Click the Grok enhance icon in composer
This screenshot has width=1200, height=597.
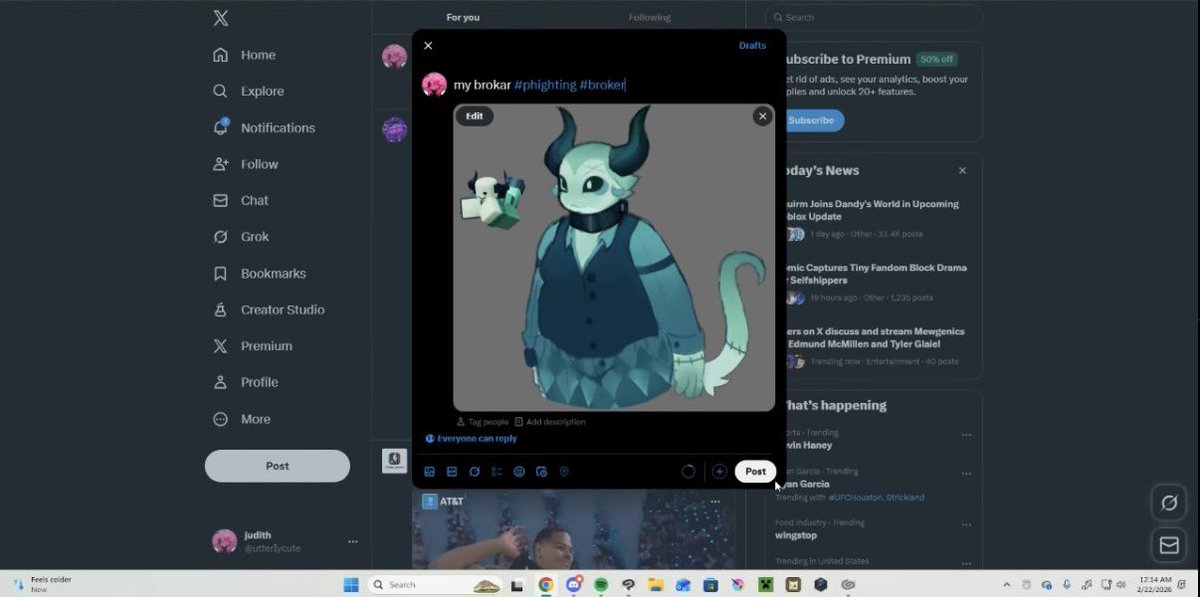[x=474, y=472]
